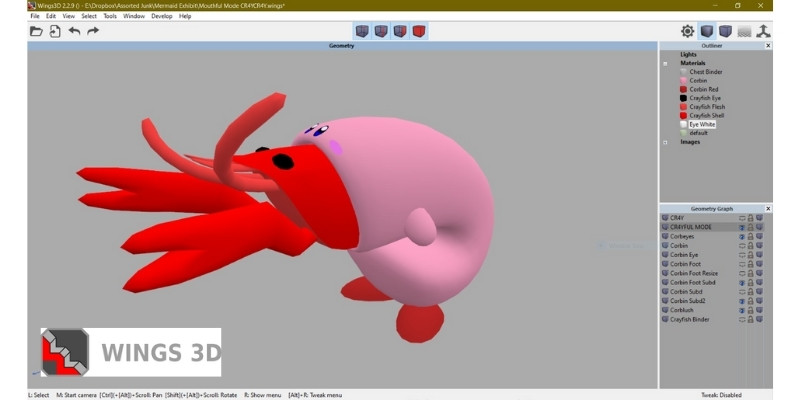
Task: Toggle wireframe for CR4YFUL MODE
Action: pyautogui.click(x=759, y=227)
